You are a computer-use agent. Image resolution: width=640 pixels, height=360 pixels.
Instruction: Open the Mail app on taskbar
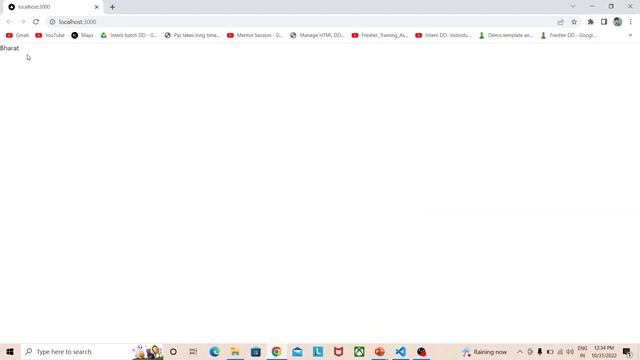pos(297,351)
